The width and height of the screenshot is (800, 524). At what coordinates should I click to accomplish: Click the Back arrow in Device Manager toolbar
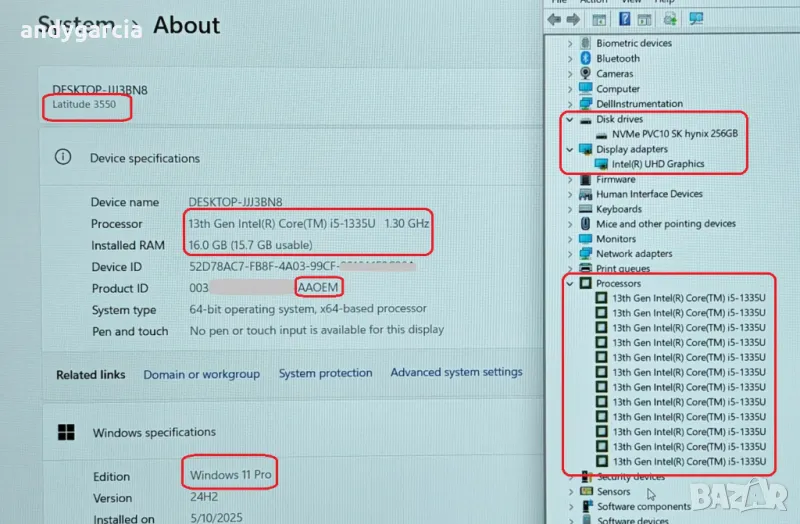(556, 19)
